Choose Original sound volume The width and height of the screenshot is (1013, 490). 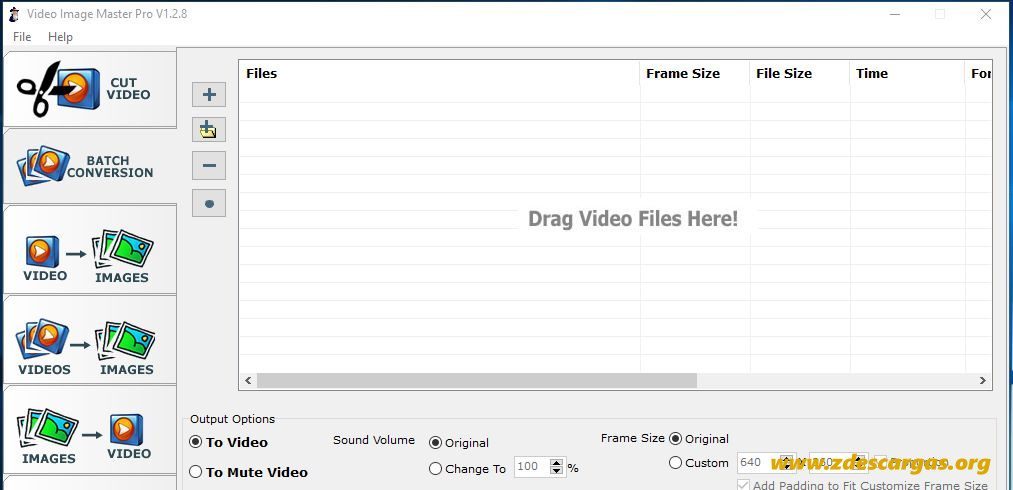(x=459, y=443)
